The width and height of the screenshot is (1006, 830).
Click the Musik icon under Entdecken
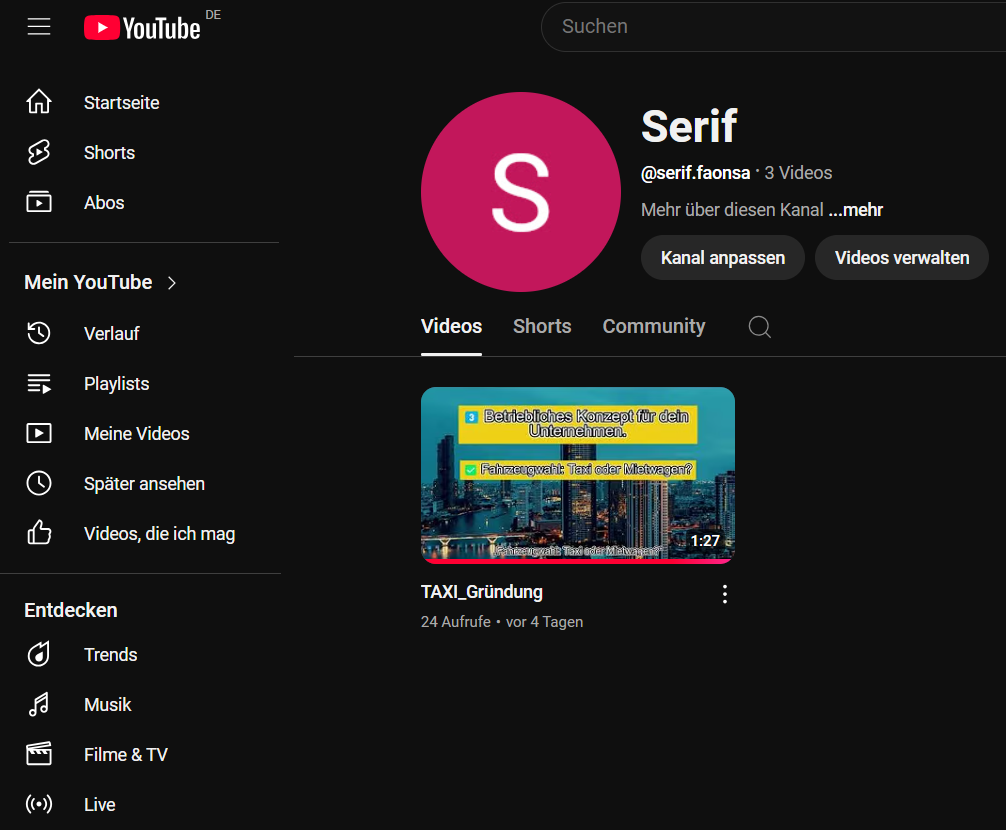point(39,704)
